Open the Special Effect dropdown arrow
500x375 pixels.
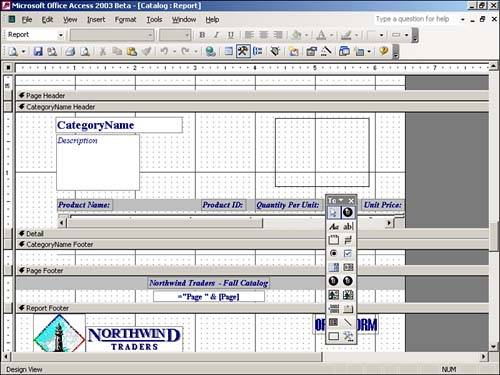click(406, 35)
